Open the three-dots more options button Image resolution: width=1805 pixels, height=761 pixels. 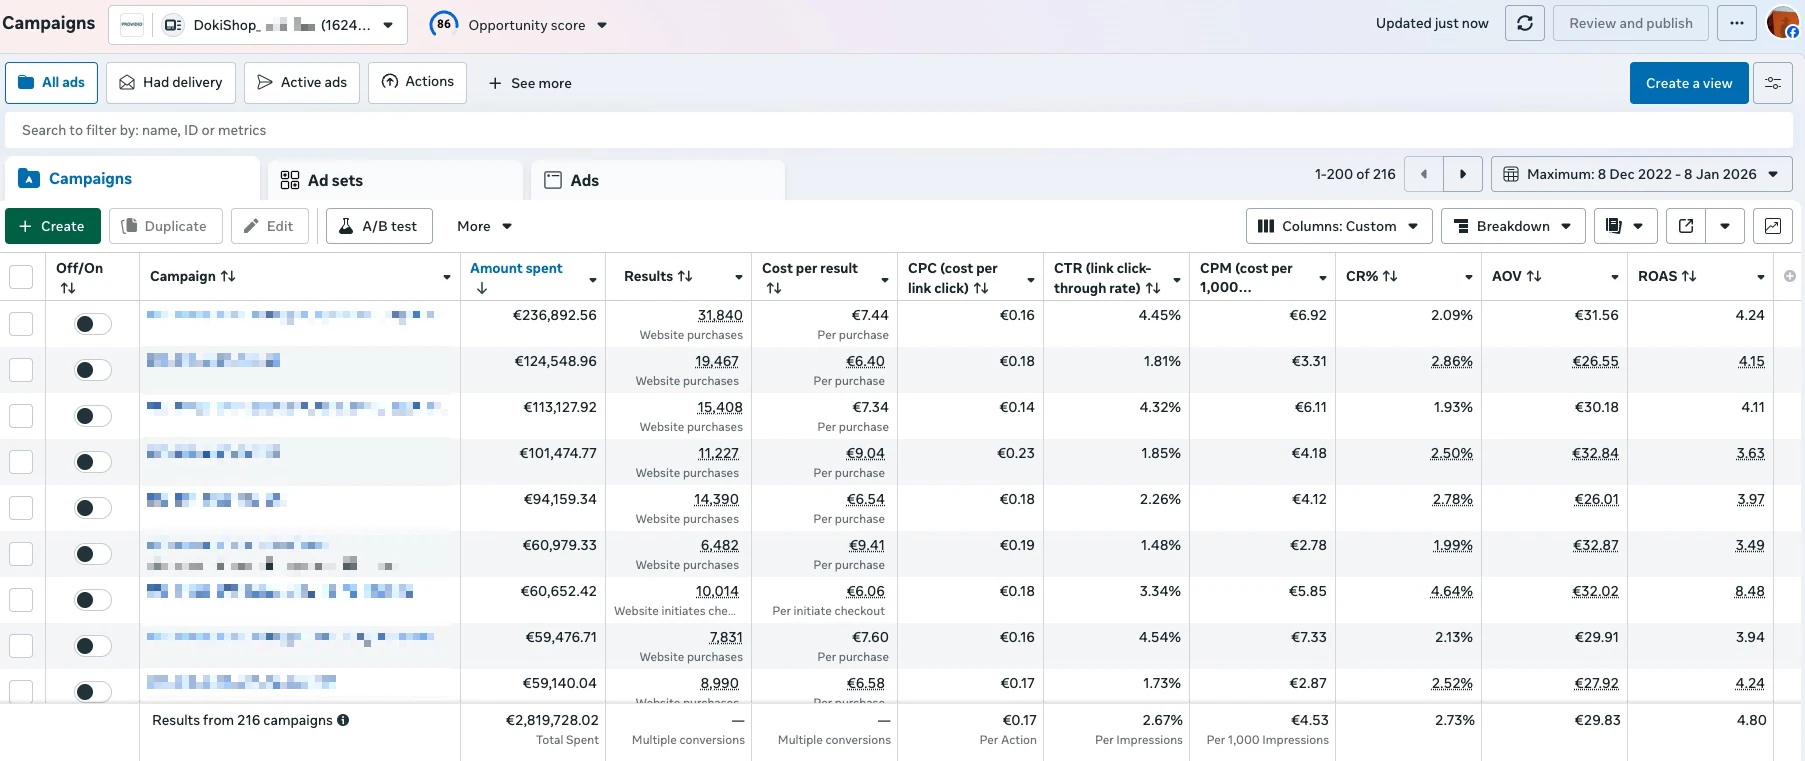[1737, 23]
